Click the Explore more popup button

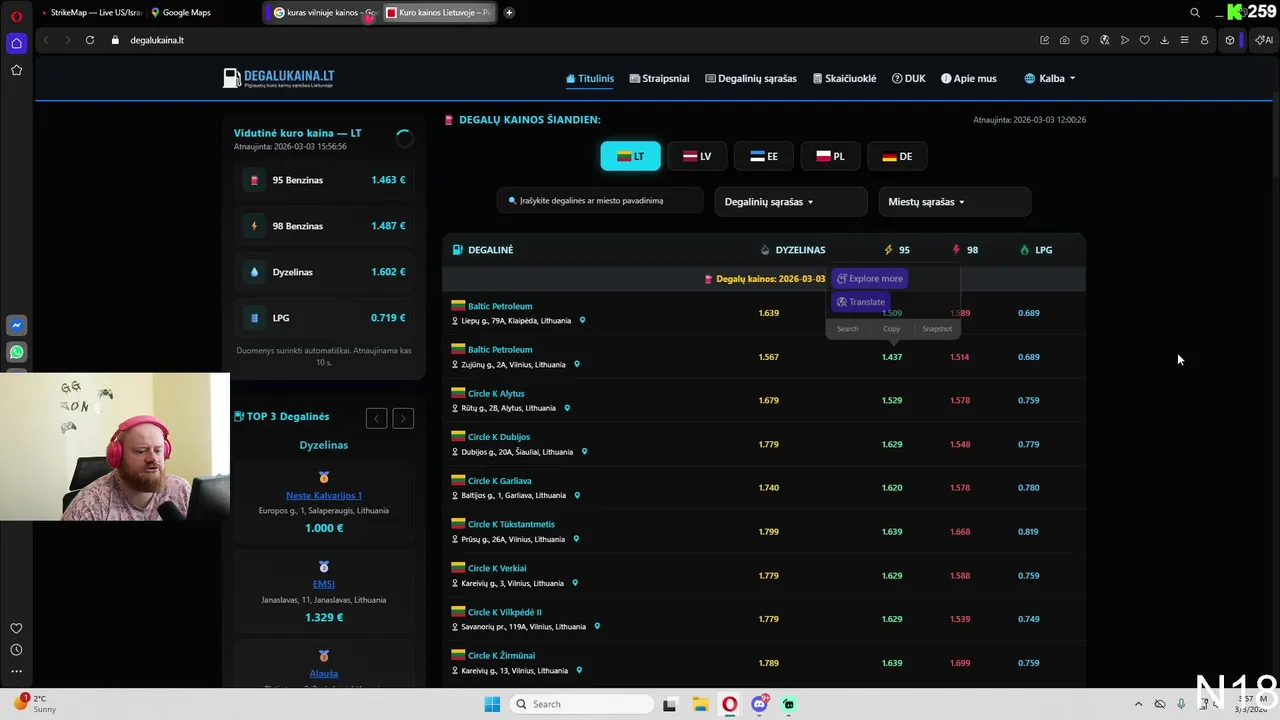(870, 279)
